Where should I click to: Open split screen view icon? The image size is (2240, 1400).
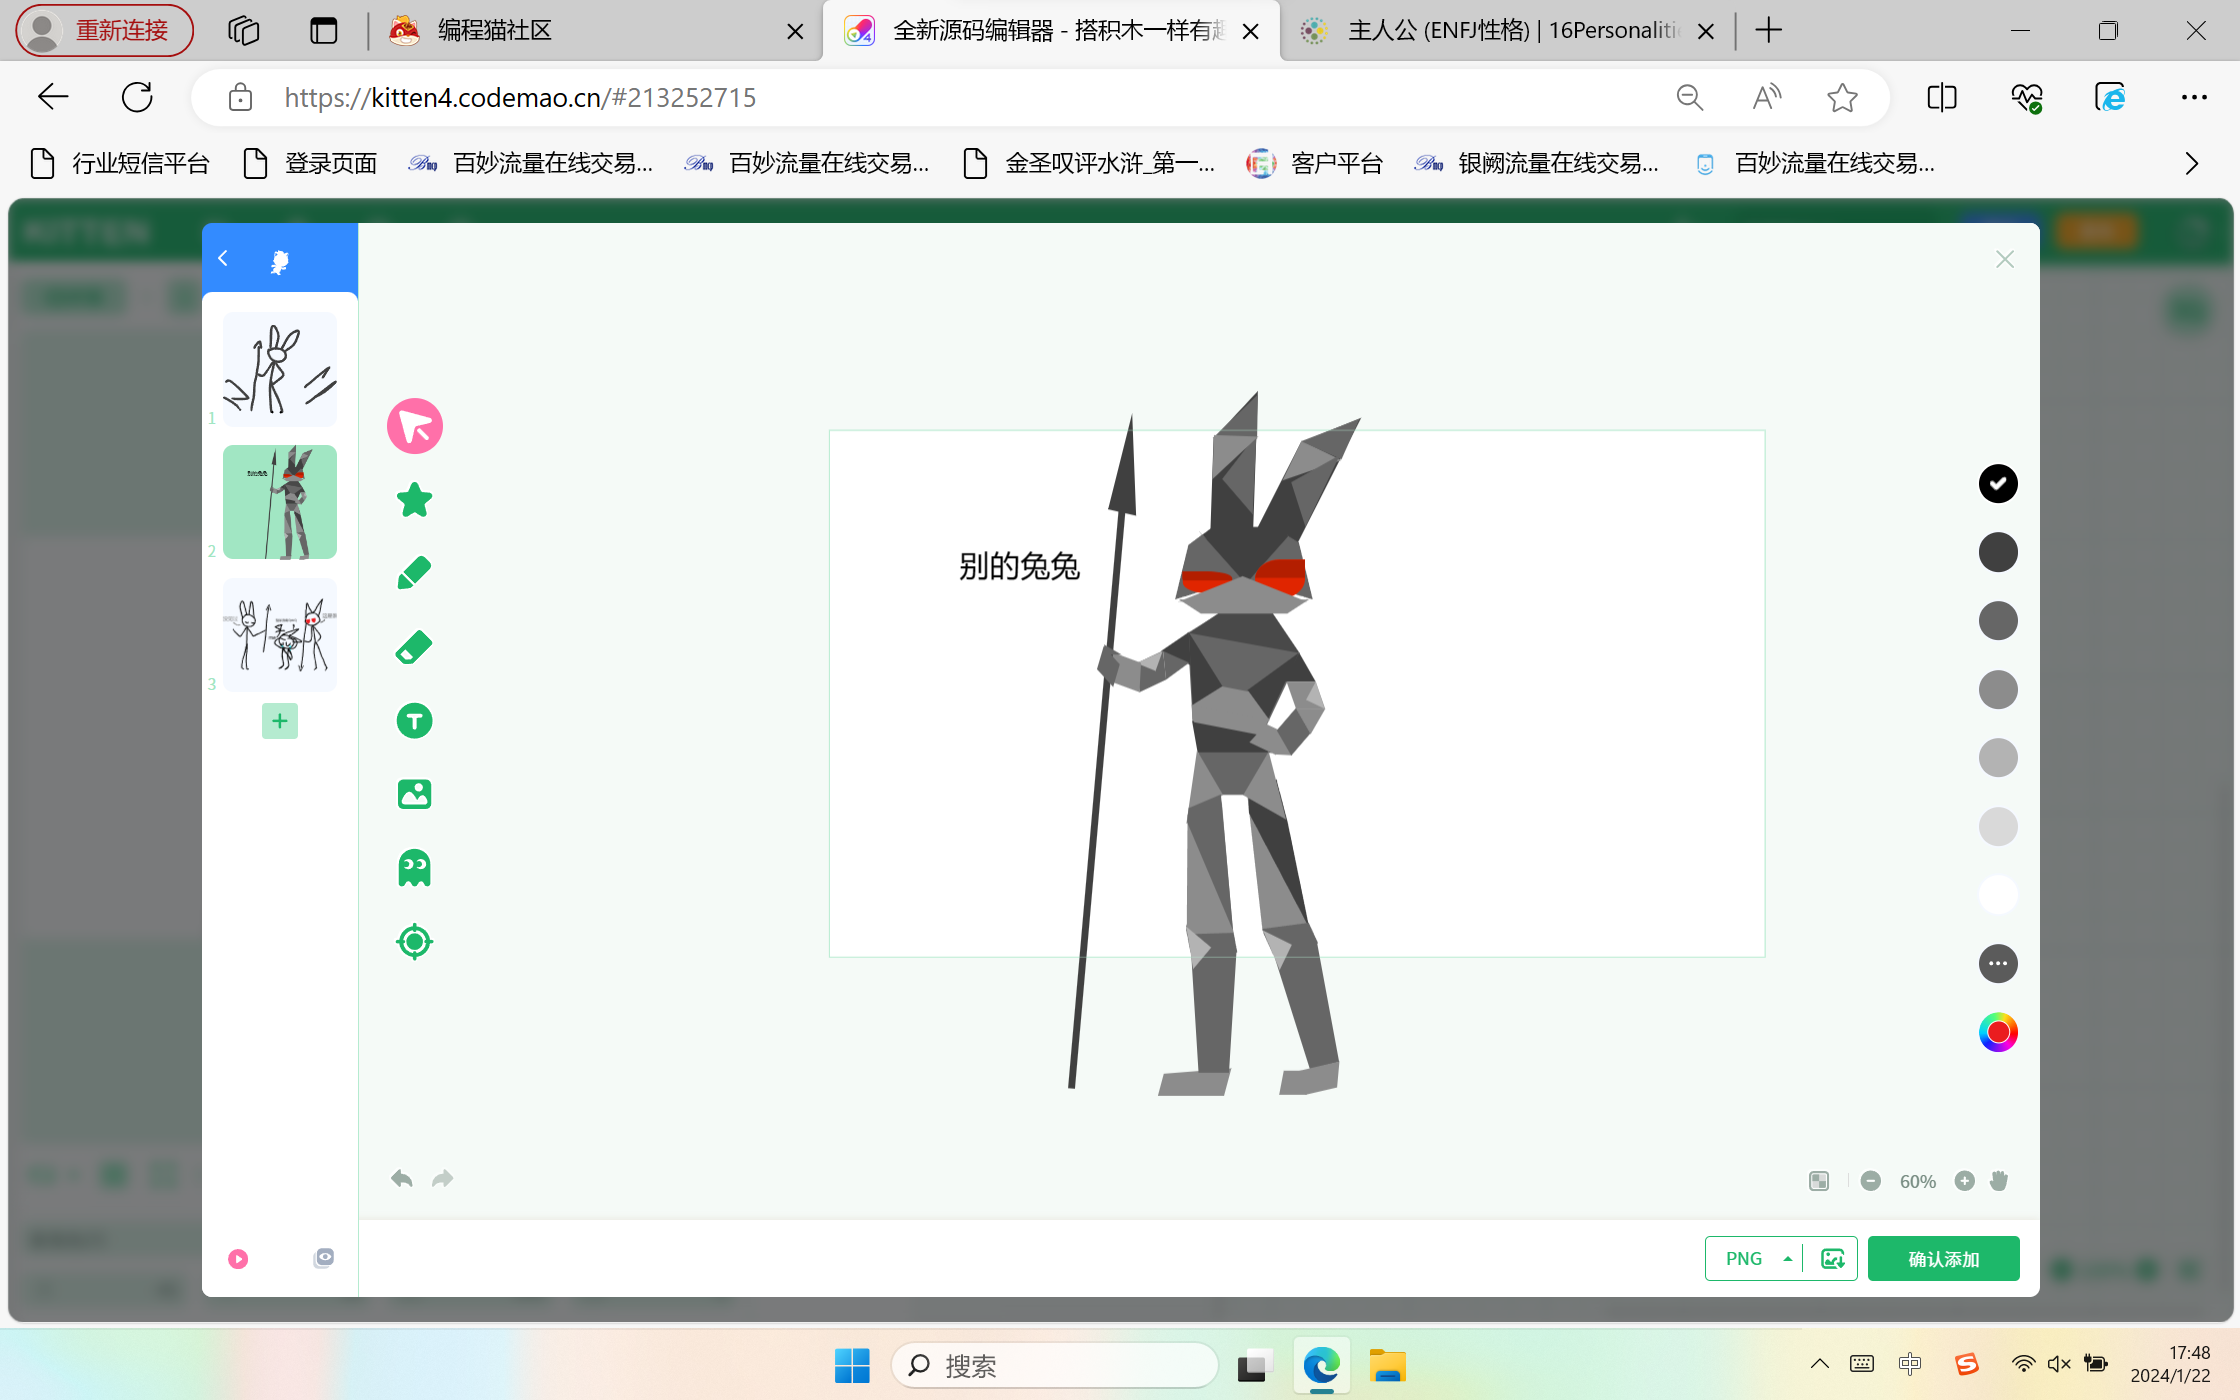tap(1942, 97)
